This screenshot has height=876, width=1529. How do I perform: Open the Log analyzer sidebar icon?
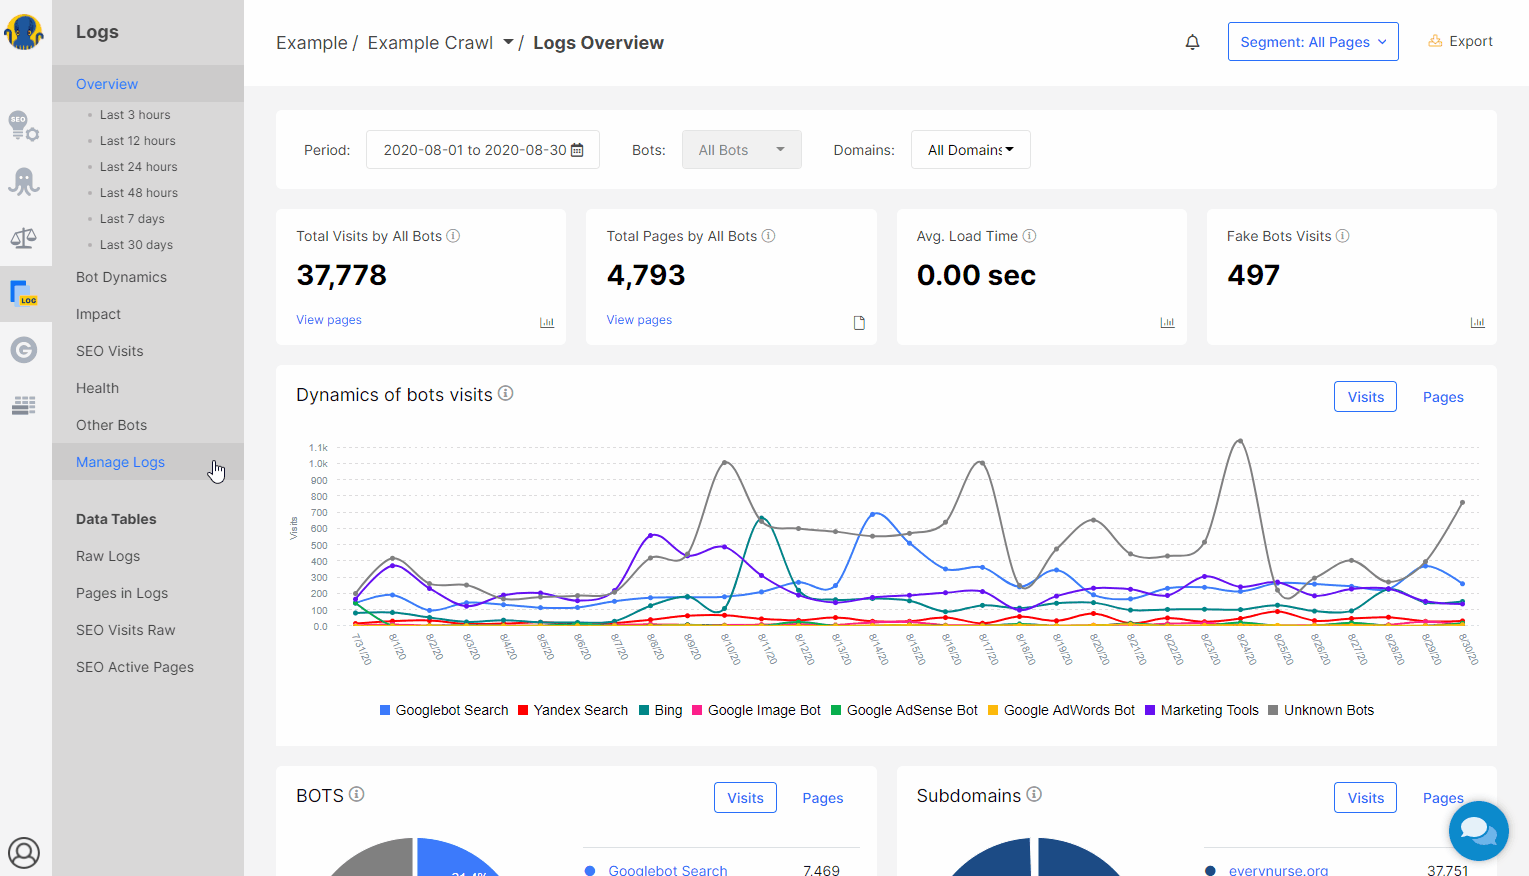(x=24, y=293)
